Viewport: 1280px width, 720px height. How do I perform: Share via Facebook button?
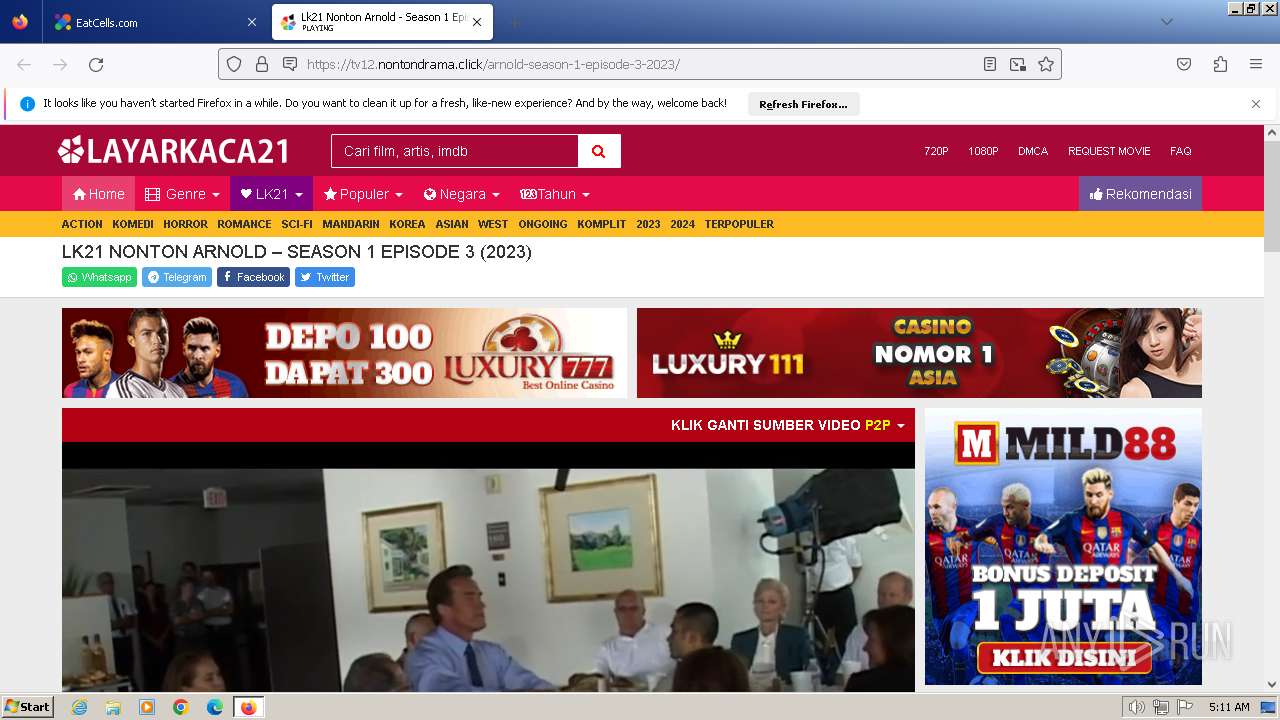click(253, 277)
